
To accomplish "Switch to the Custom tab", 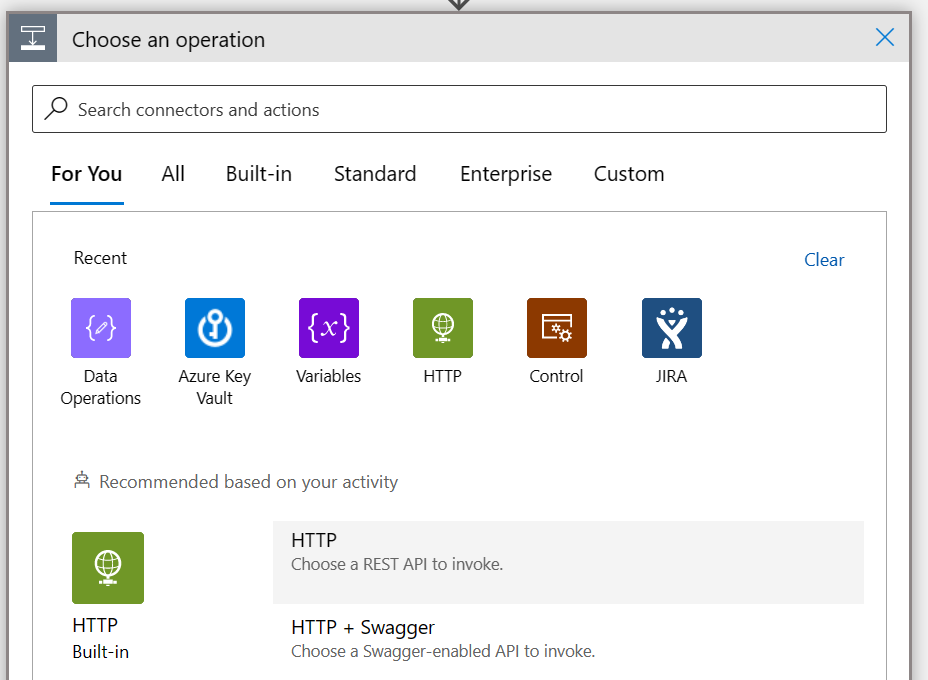I will (x=628, y=173).
